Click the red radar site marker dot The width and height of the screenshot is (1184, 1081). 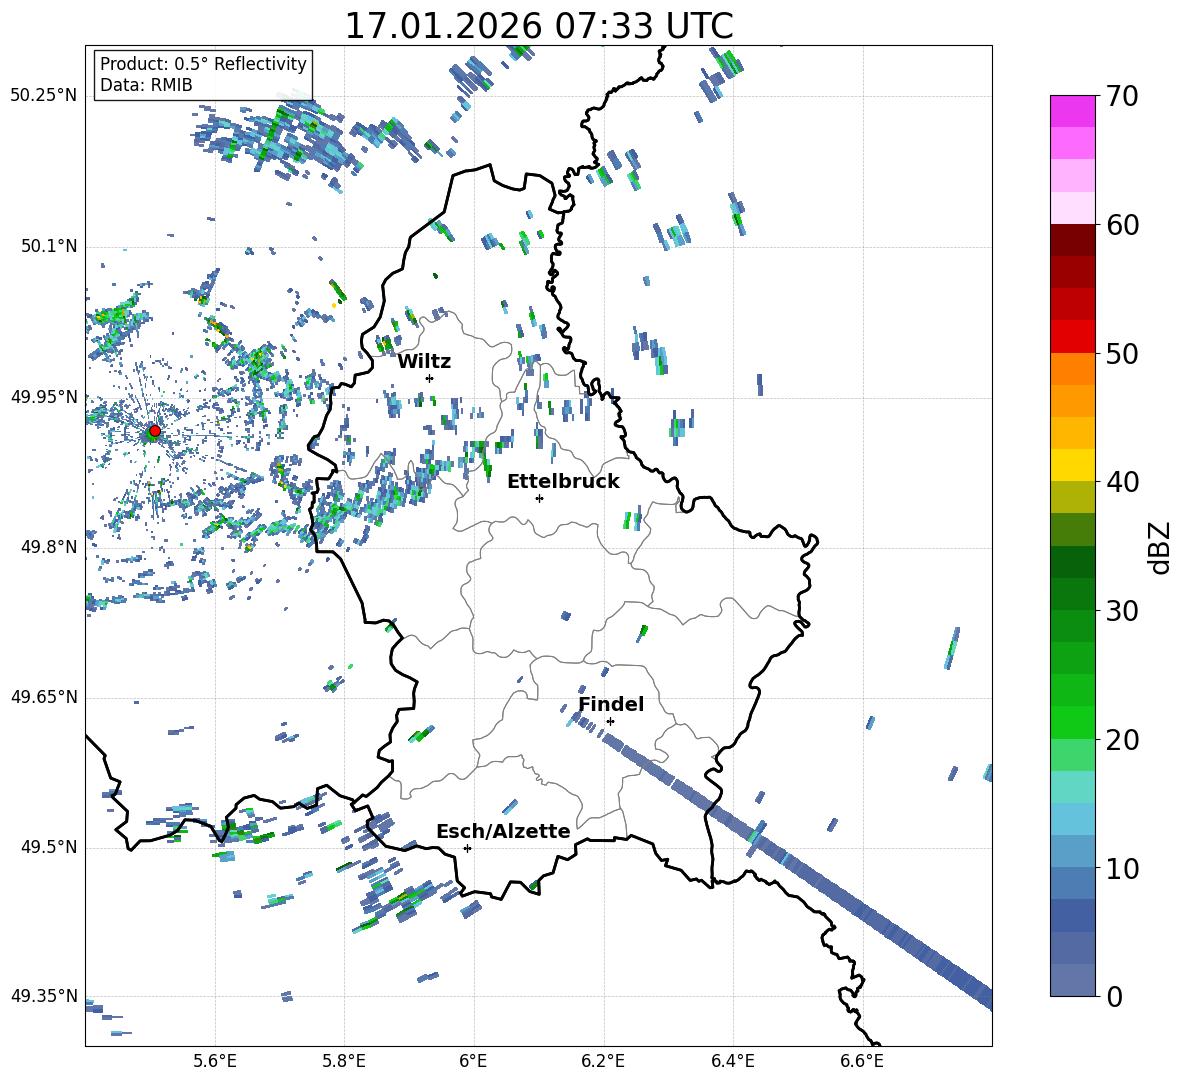[x=155, y=431]
